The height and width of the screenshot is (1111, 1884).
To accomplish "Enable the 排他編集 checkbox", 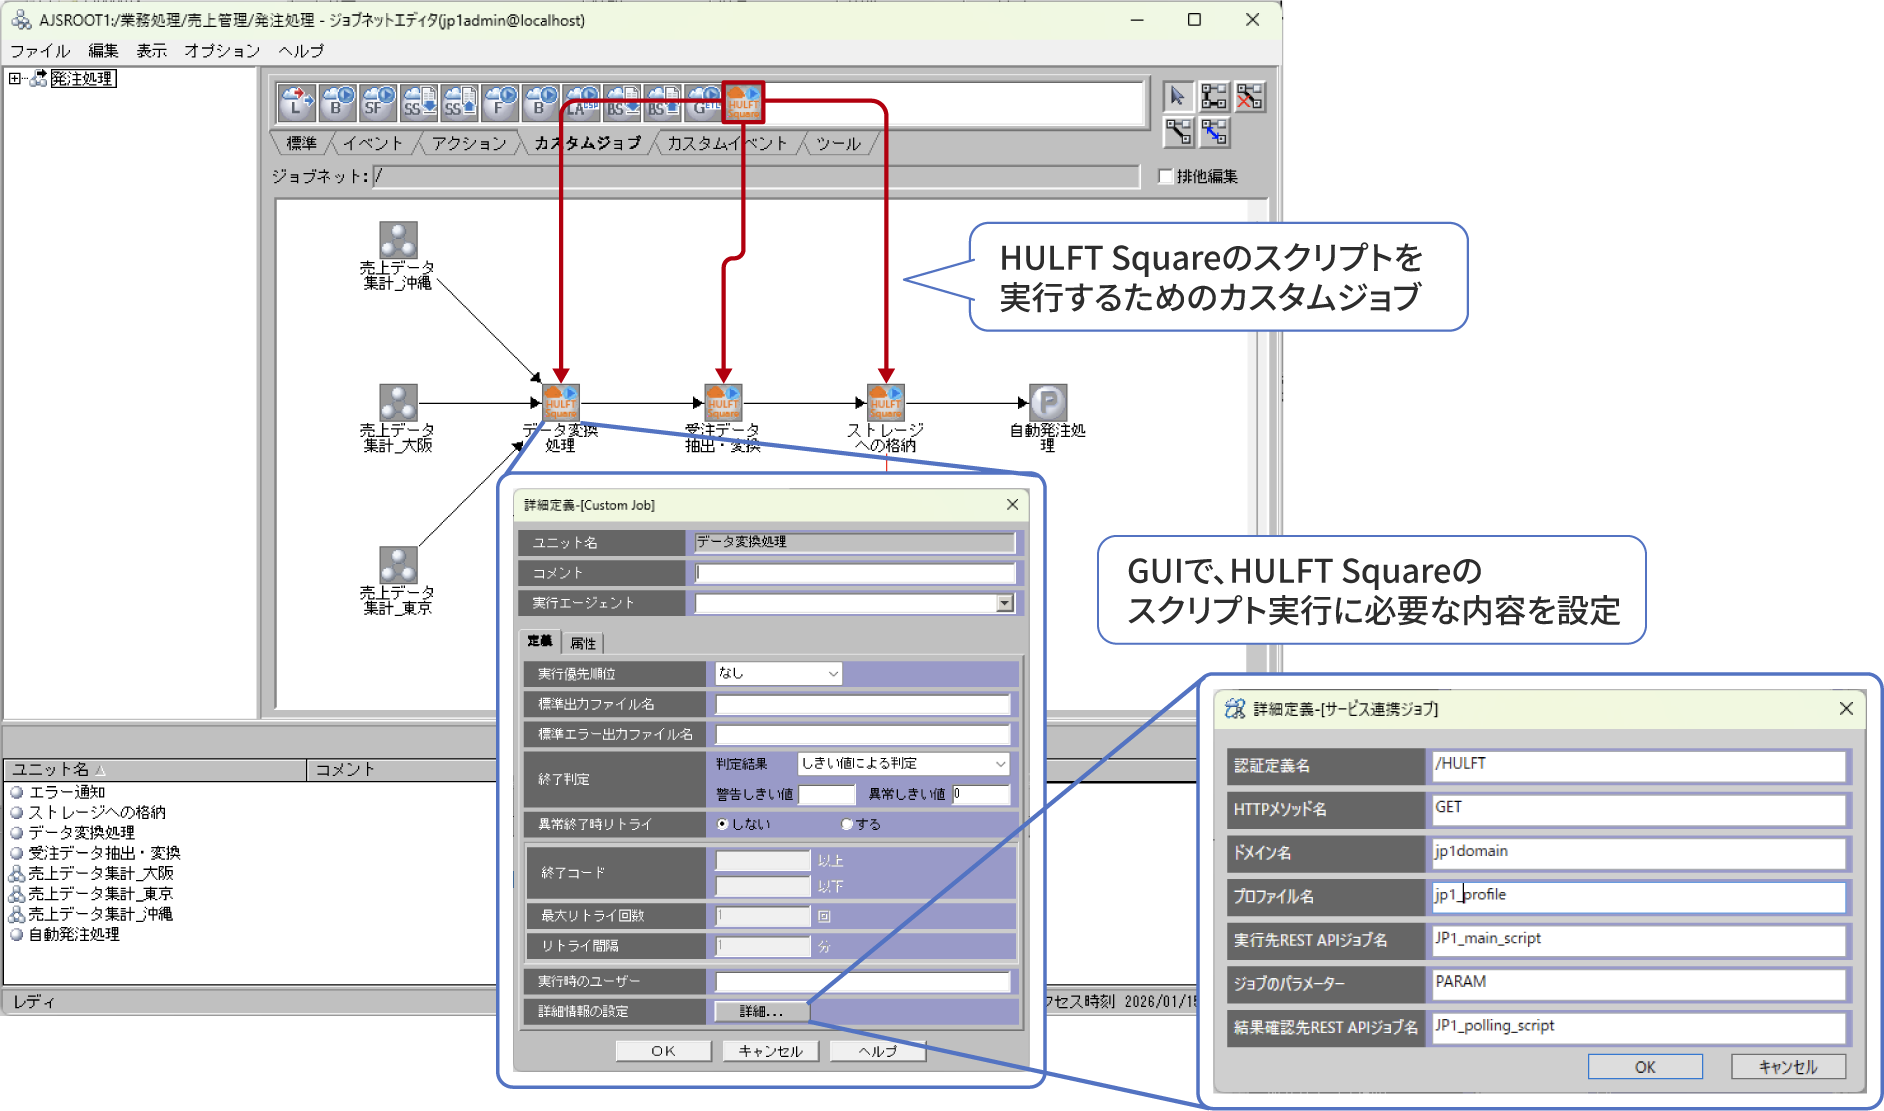I will click(1165, 176).
